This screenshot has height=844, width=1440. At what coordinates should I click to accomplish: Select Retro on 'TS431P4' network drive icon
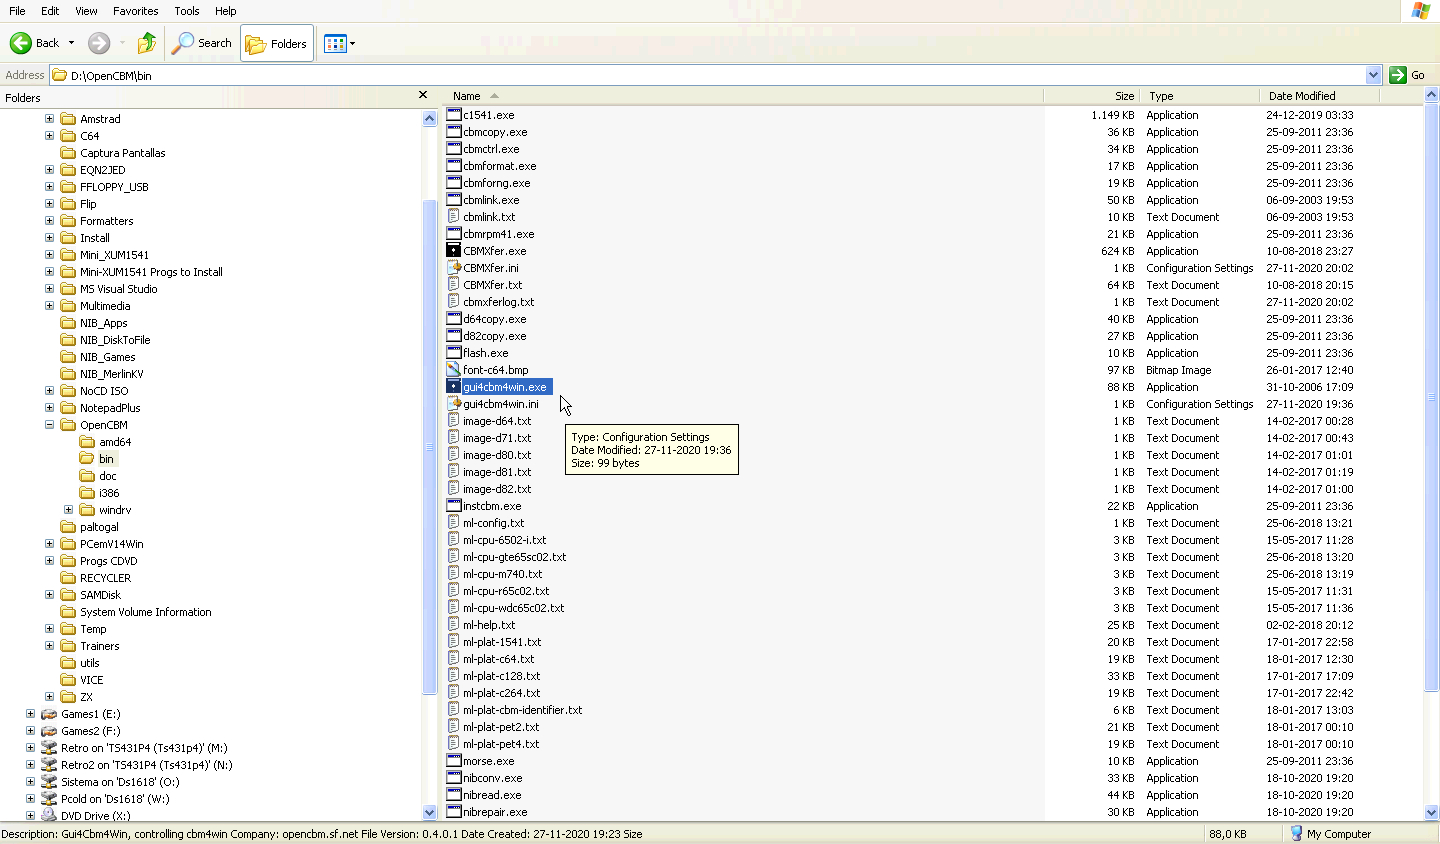(49, 748)
